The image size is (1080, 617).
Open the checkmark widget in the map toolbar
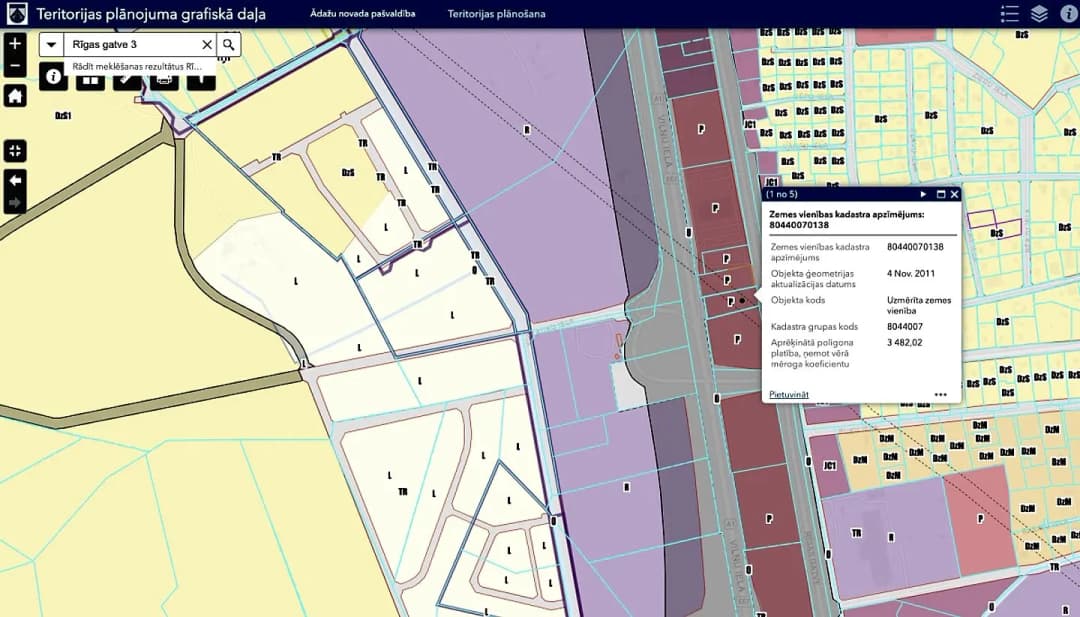(x=127, y=81)
